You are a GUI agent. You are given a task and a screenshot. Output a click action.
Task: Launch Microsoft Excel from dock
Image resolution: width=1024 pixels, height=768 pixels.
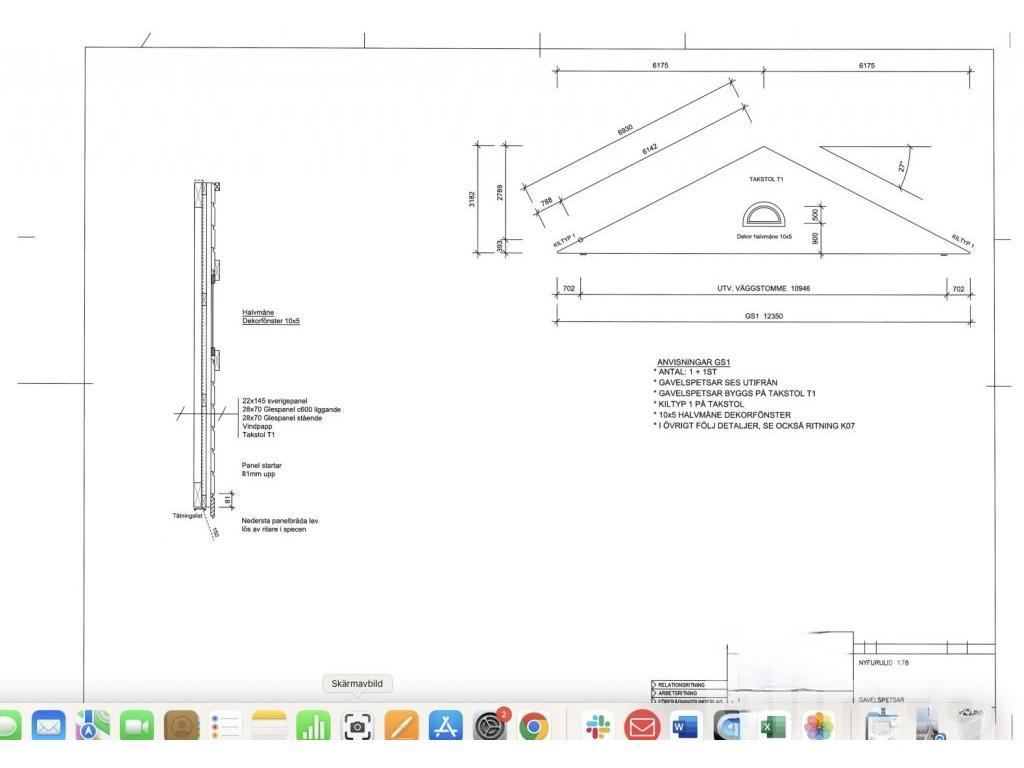[774, 725]
